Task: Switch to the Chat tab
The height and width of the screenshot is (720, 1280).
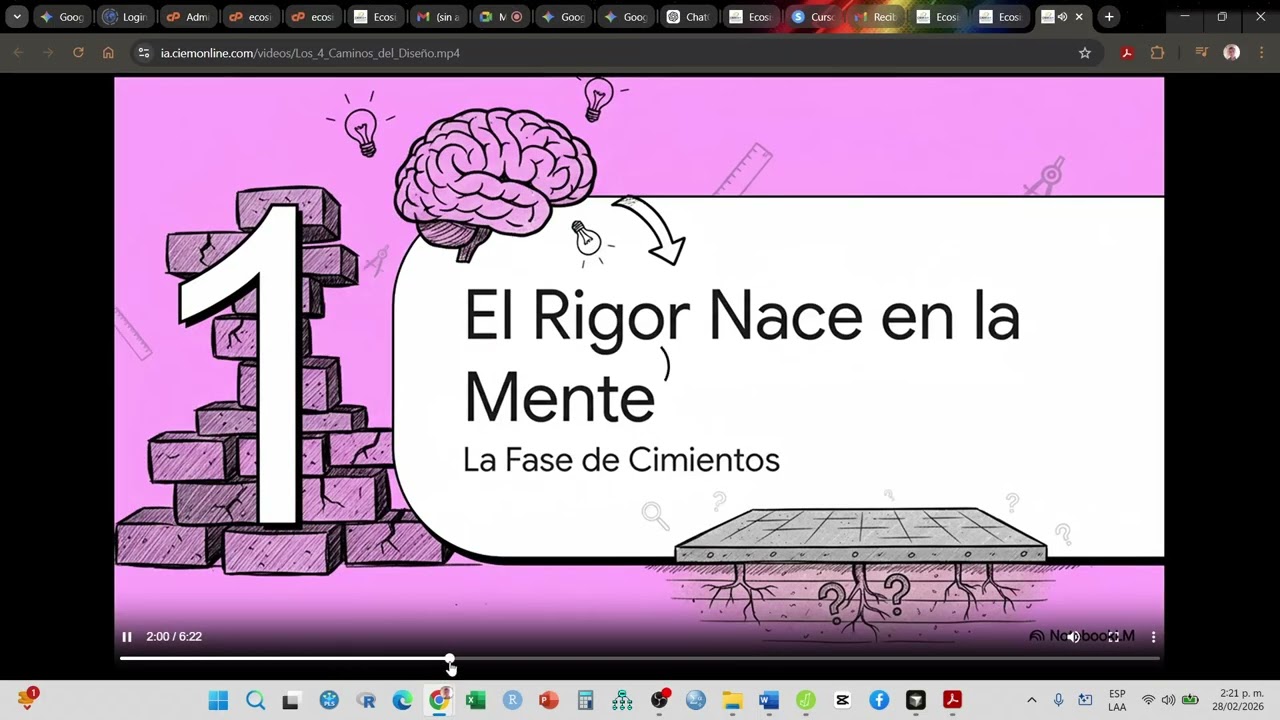Action: click(688, 17)
